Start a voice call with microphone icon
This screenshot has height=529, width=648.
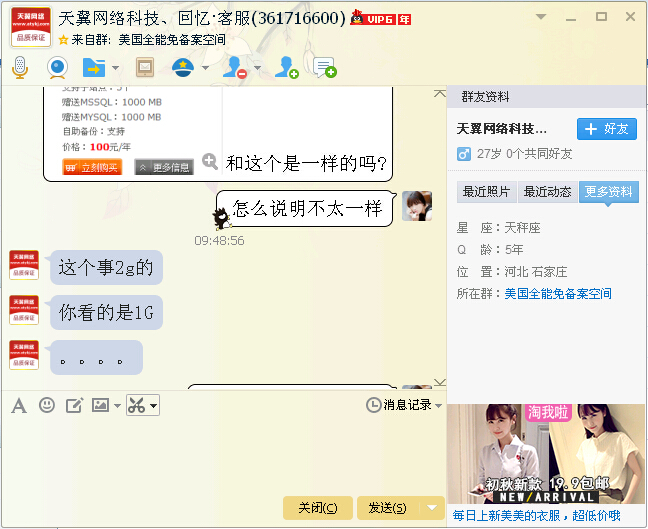(19, 67)
